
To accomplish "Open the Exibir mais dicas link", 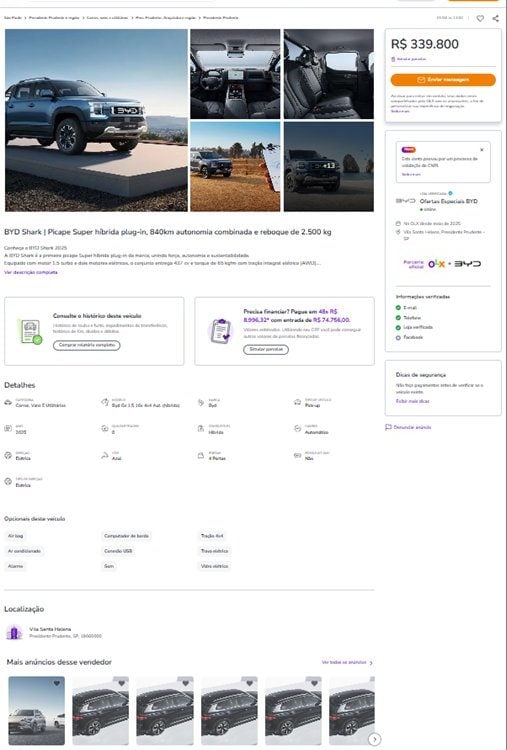I will pyautogui.click(x=412, y=401).
